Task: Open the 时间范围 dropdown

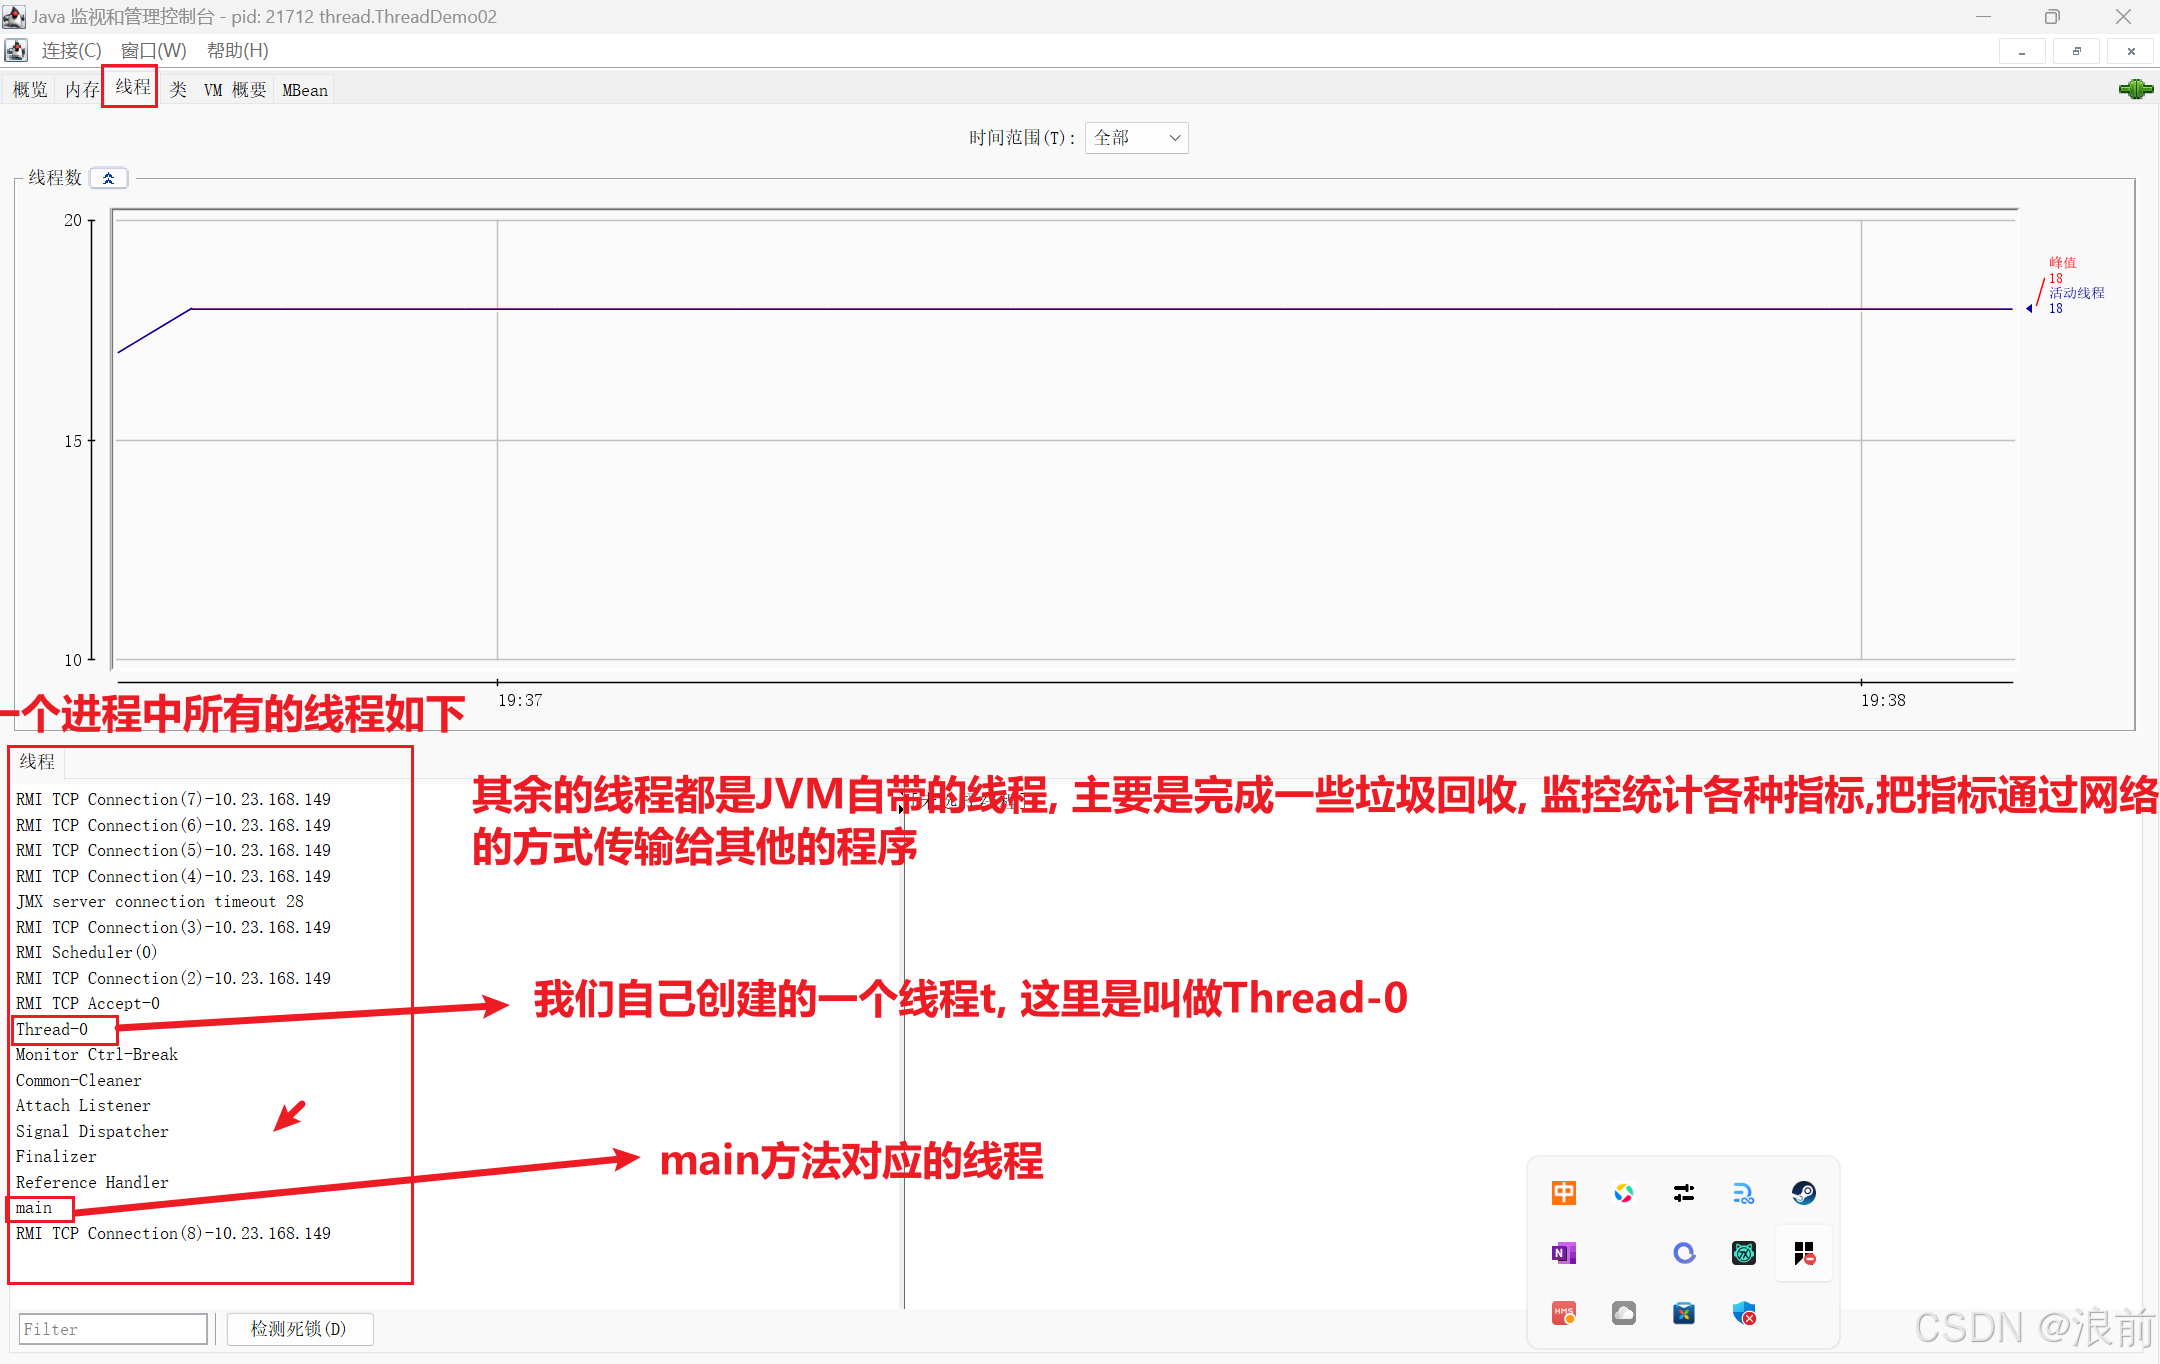Action: pyautogui.click(x=1136, y=138)
